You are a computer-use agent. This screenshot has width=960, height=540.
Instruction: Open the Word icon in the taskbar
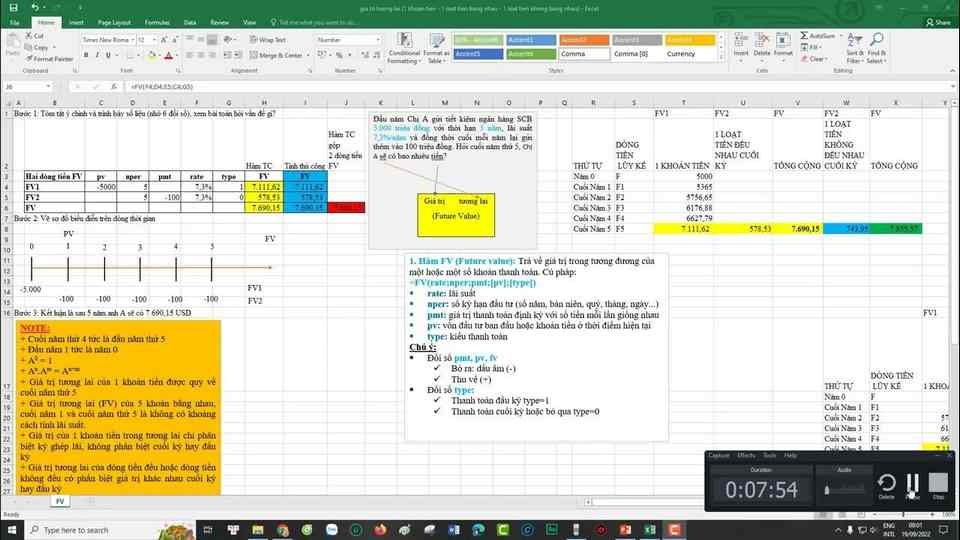coord(454,530)
